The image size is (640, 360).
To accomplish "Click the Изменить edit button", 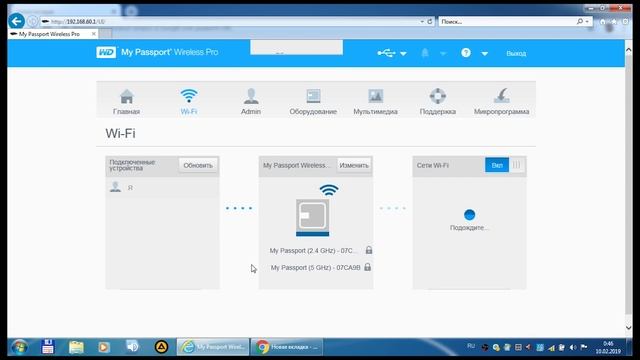I will coord(354,165).
